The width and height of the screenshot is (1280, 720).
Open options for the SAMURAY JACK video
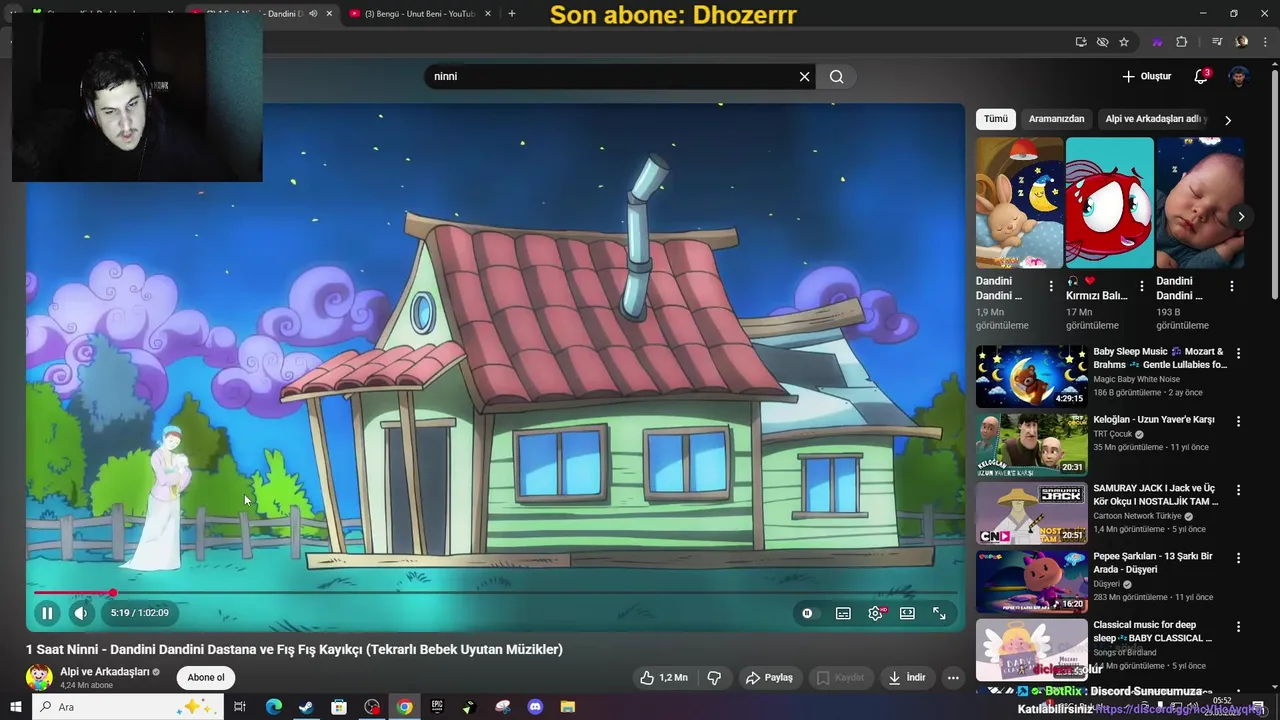point(1238,490)
